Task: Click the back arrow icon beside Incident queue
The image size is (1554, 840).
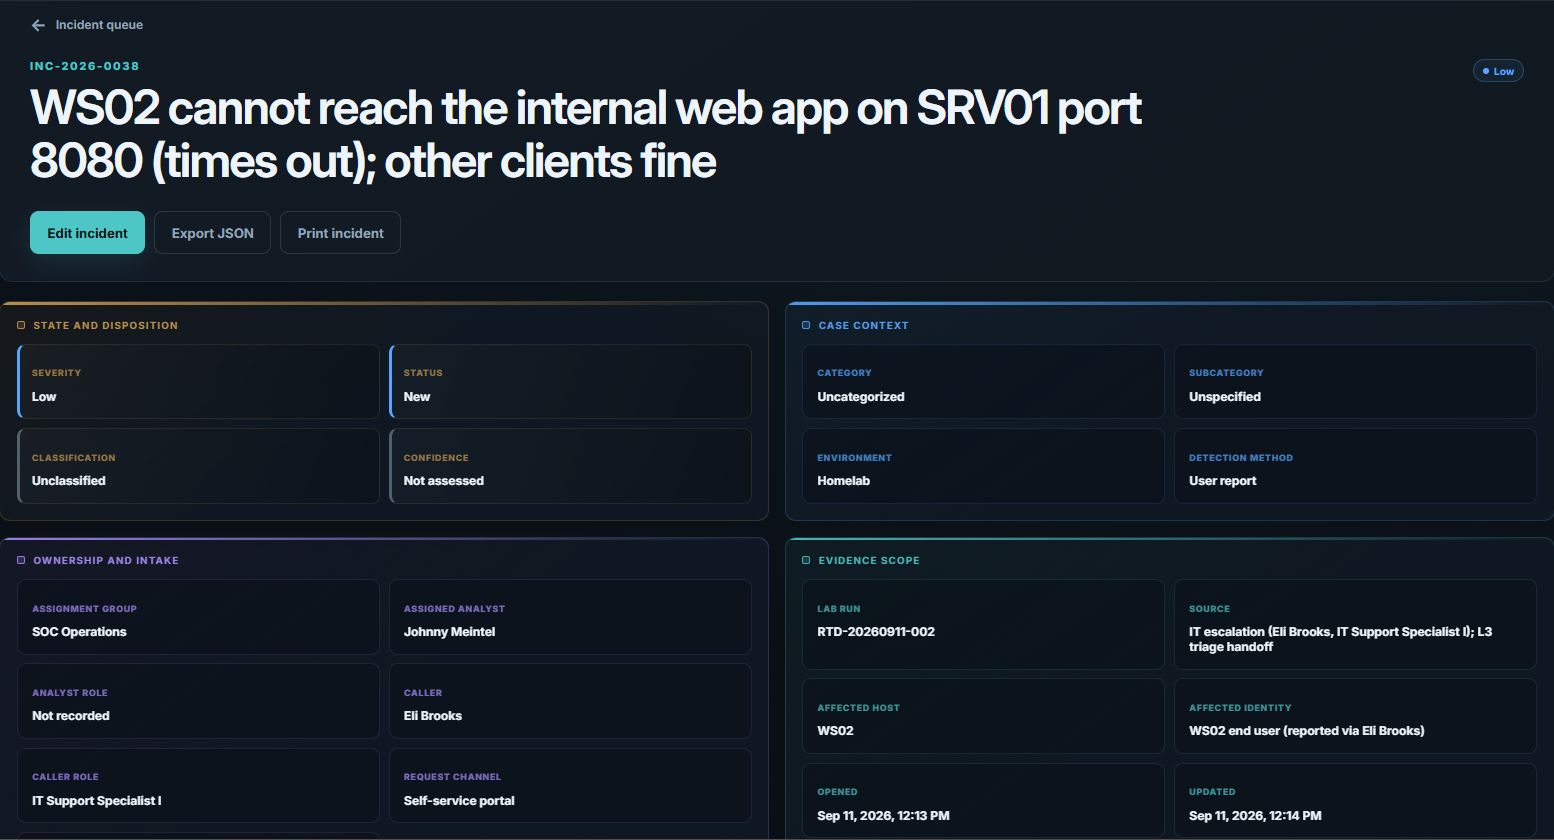Action: point(38,25)
